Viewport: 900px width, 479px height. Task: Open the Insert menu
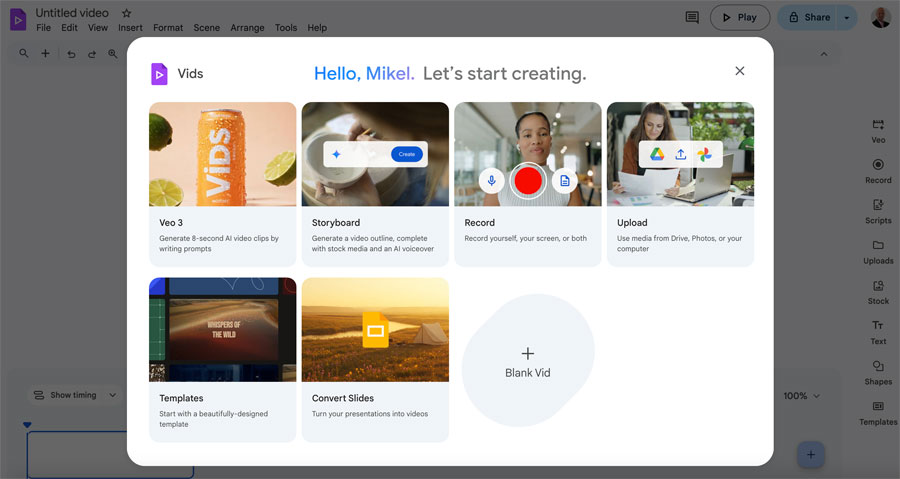(x=130, y=28)
